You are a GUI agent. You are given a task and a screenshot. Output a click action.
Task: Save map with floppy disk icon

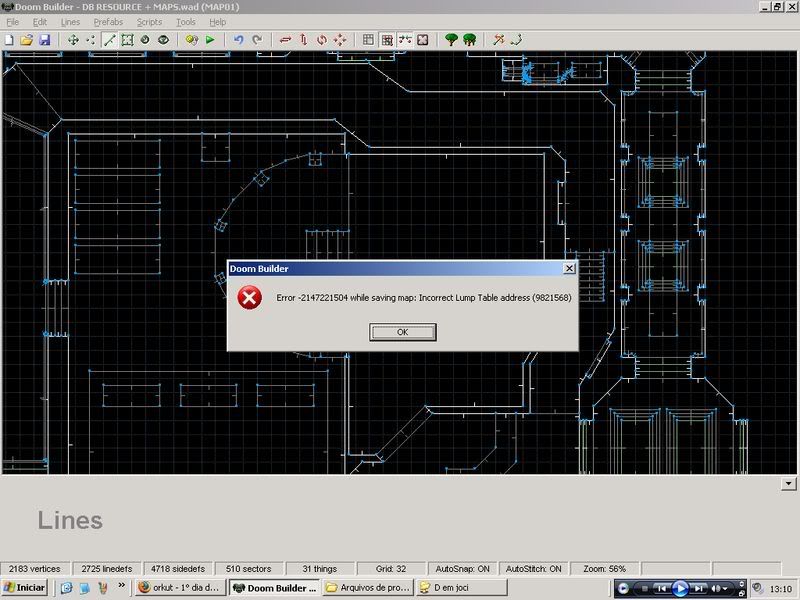pos(44,40)
